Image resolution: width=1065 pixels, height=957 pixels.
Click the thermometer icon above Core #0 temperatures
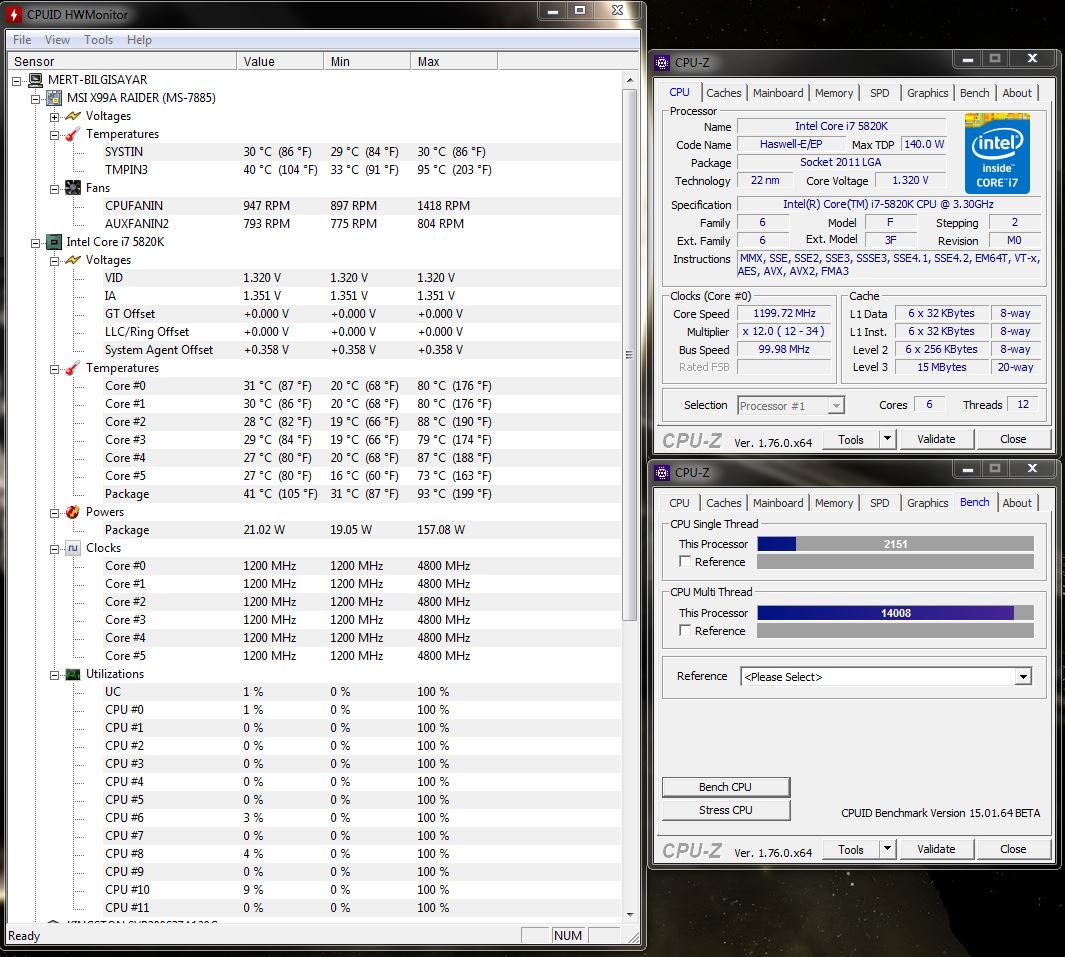pyautogui.click(x=73, y=367)
